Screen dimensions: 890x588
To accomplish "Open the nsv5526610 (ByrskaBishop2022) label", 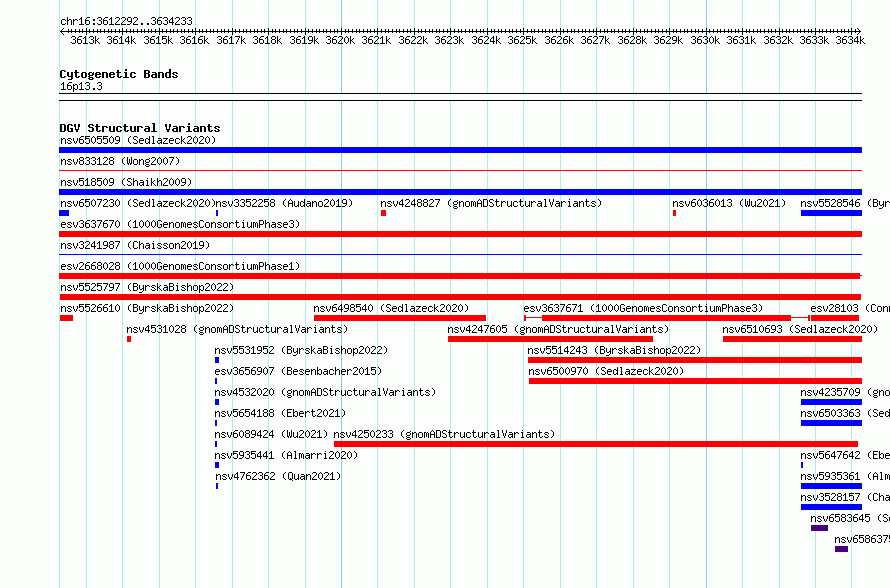I will point(147,308).
